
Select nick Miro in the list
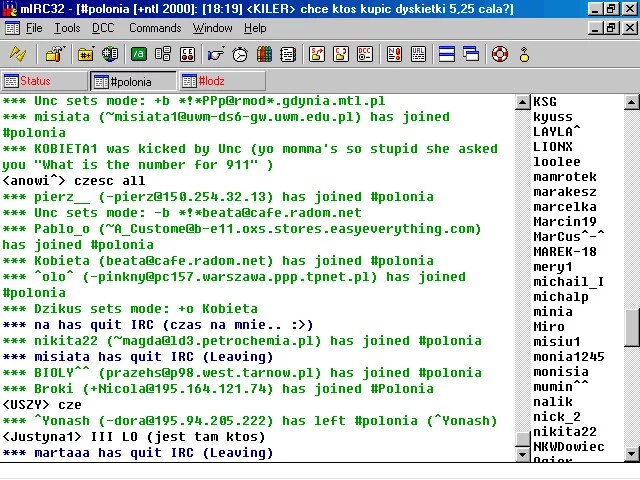549,327
